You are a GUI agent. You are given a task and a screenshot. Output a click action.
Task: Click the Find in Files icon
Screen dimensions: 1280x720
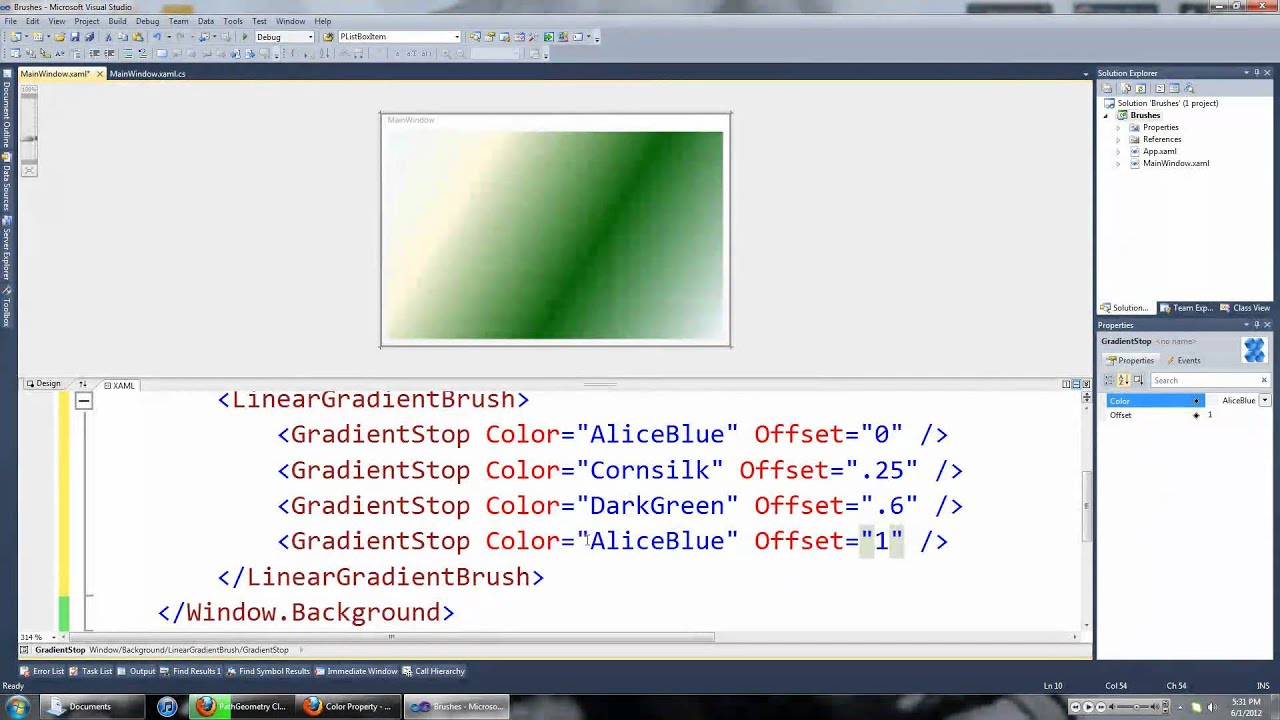click(328, 37)
